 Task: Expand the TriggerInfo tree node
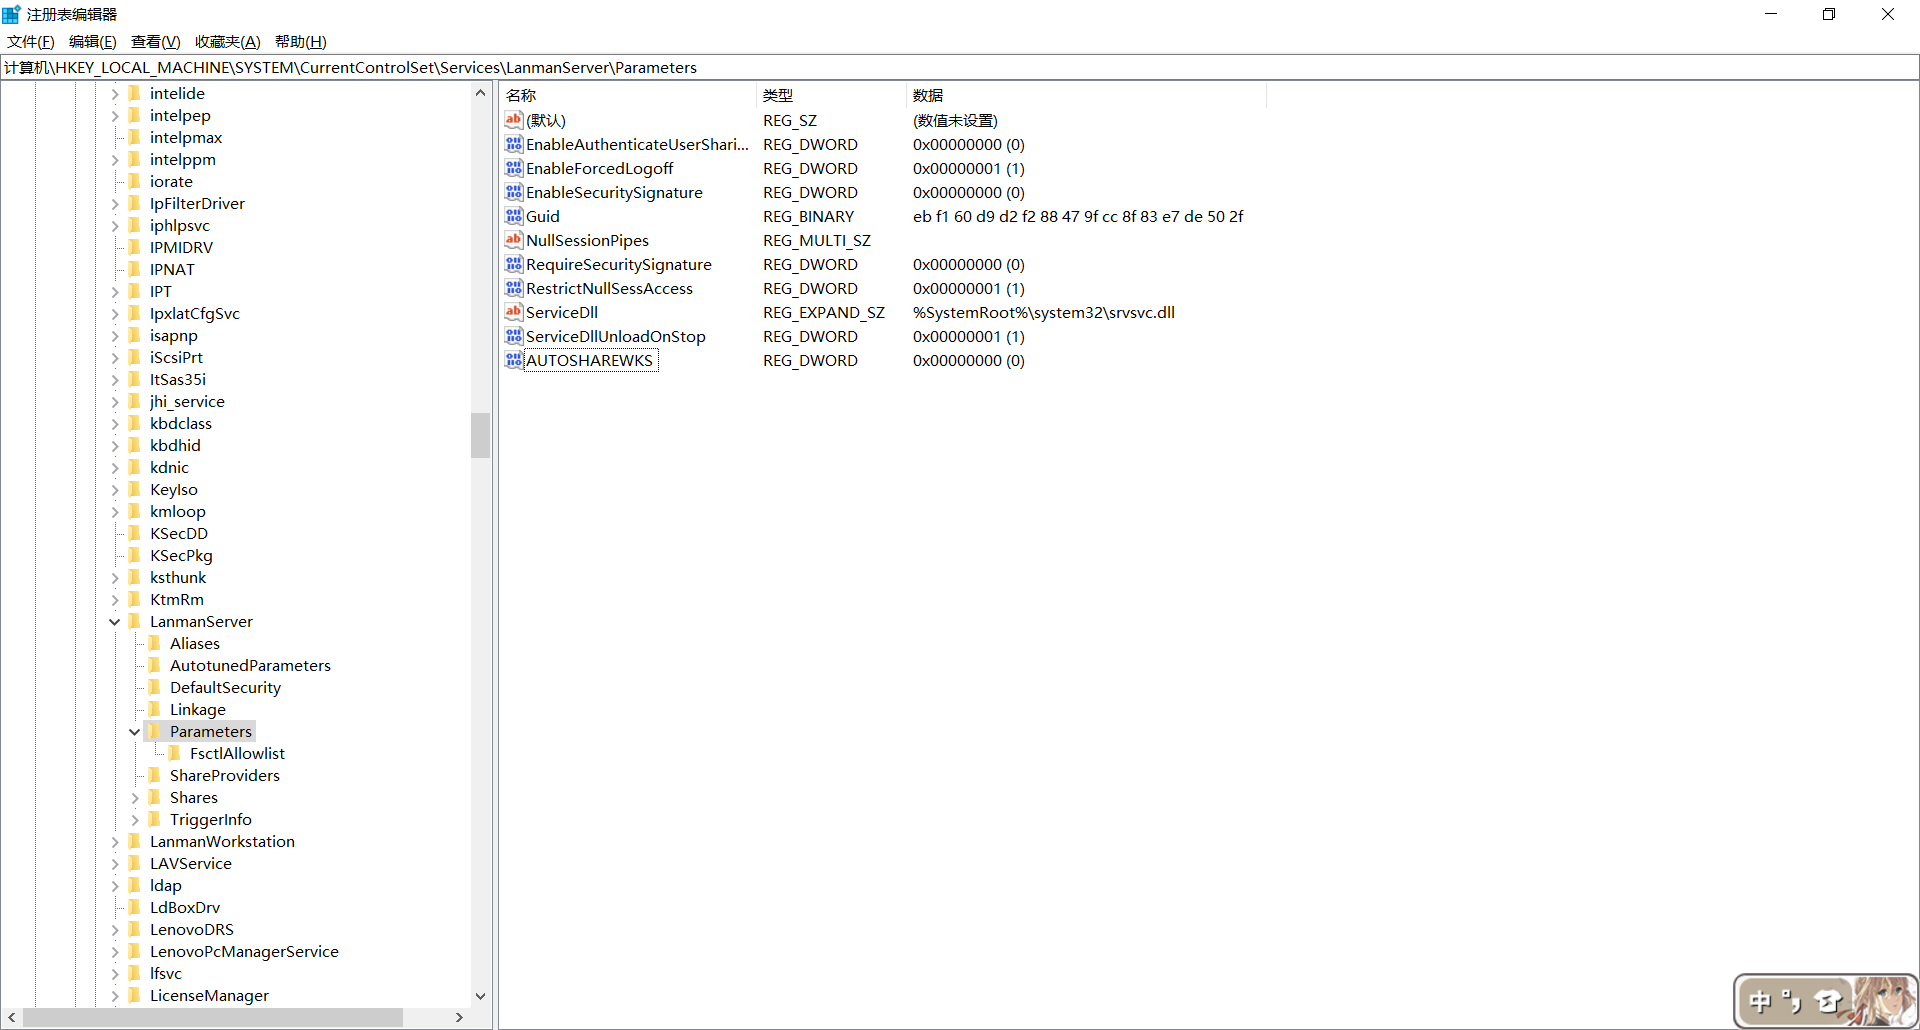[135, 820]
